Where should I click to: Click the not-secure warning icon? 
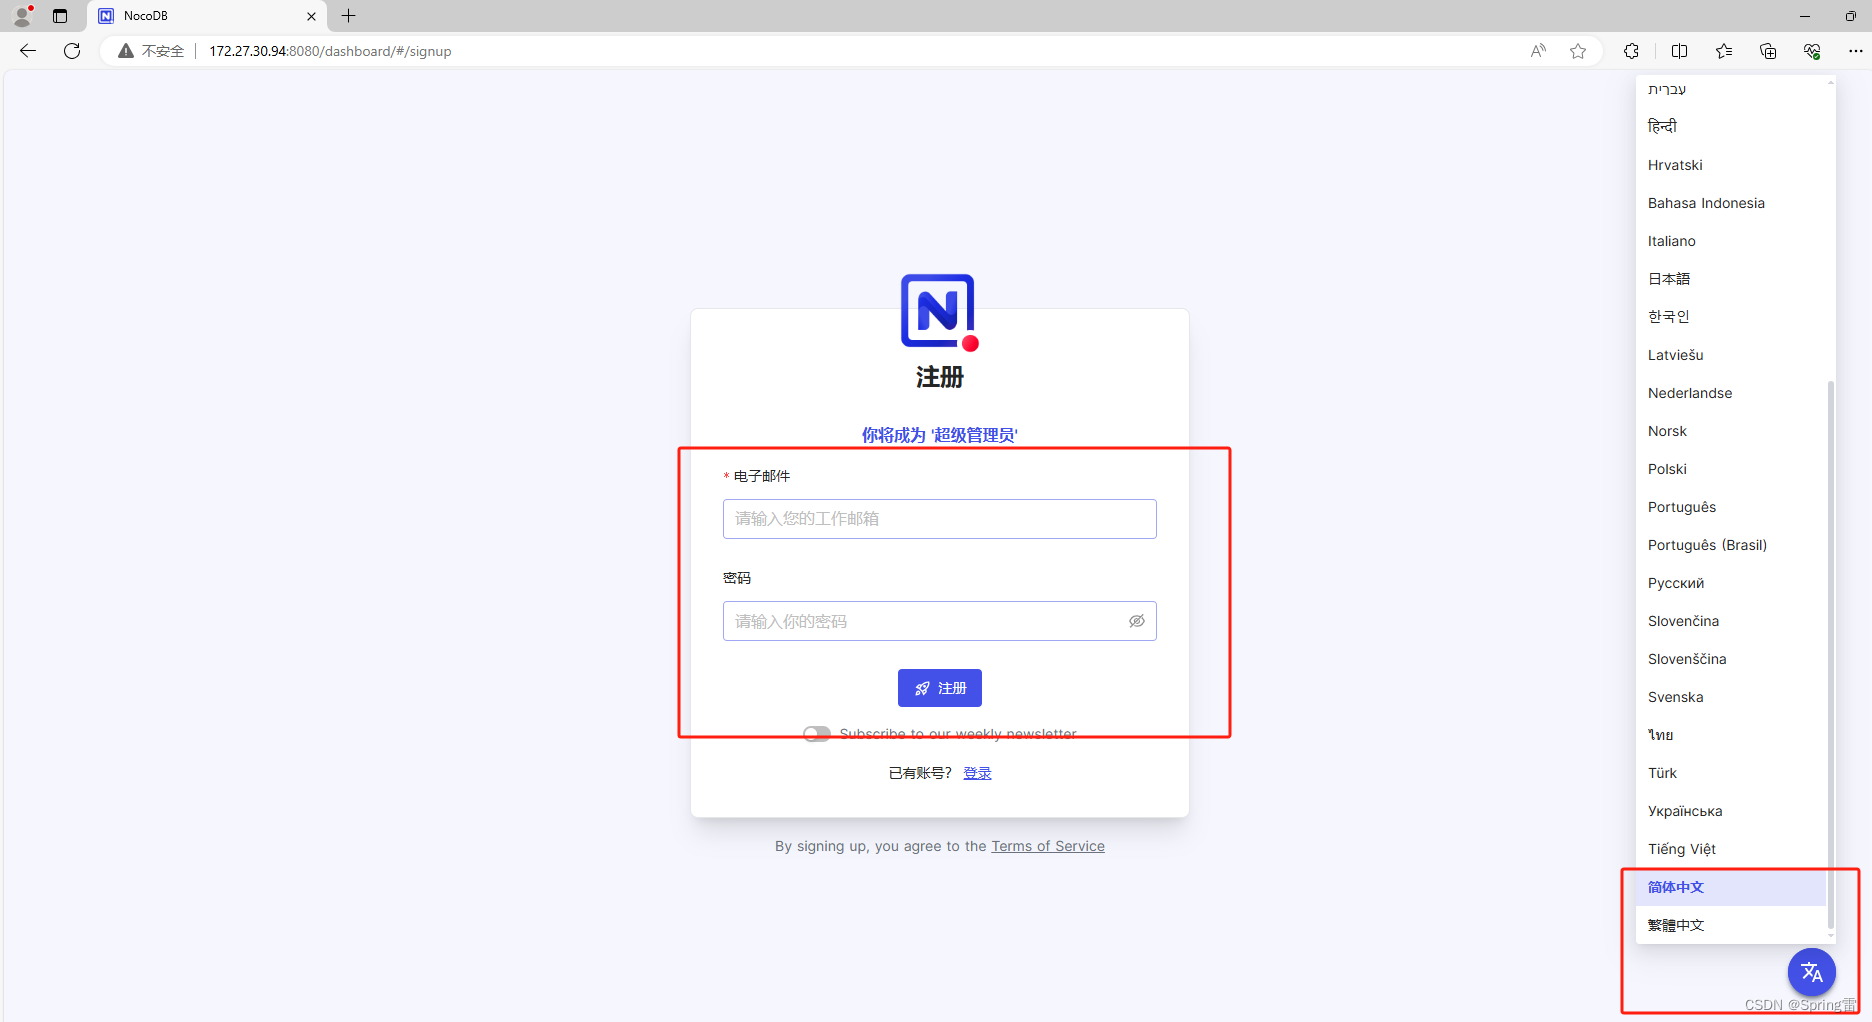[x=126, y=51]
